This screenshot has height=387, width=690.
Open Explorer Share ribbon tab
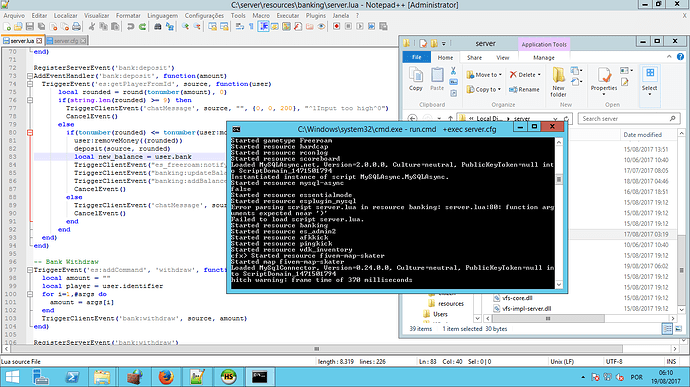coord(474,58)
